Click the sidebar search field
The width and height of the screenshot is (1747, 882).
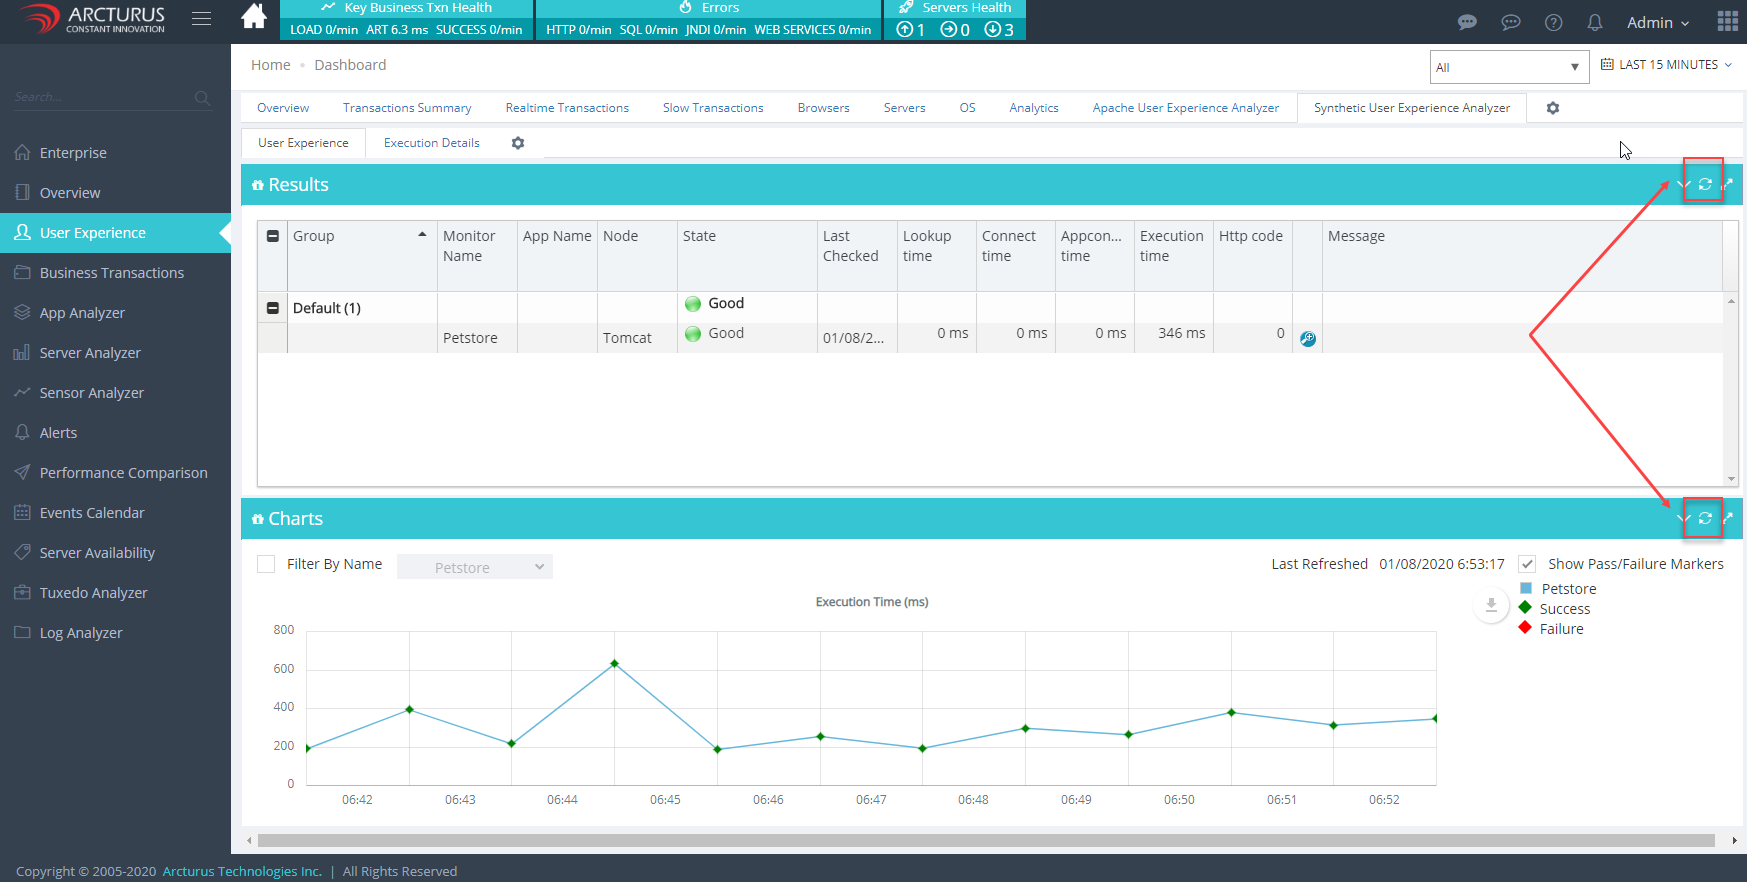(x=100, y=97)
